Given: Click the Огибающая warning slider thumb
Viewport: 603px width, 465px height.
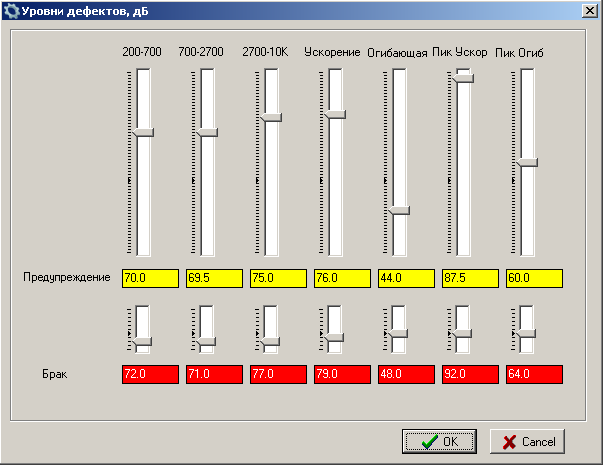Looking at the screenshot, I should (399, 210).
